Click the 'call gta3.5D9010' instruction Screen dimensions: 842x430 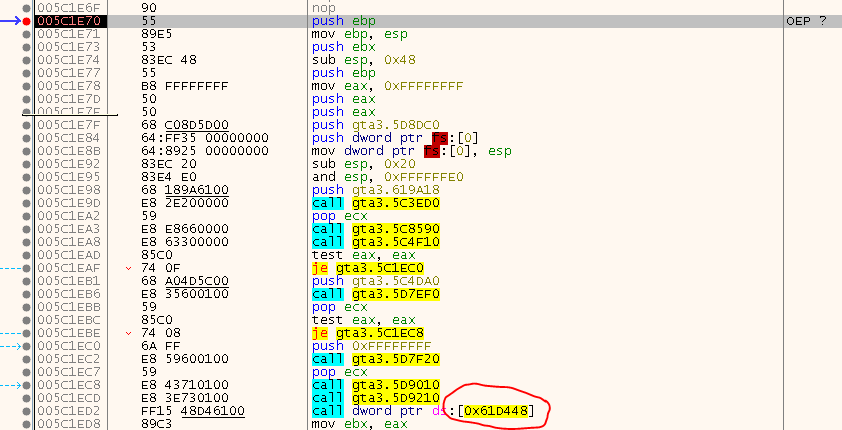[376, 385]
